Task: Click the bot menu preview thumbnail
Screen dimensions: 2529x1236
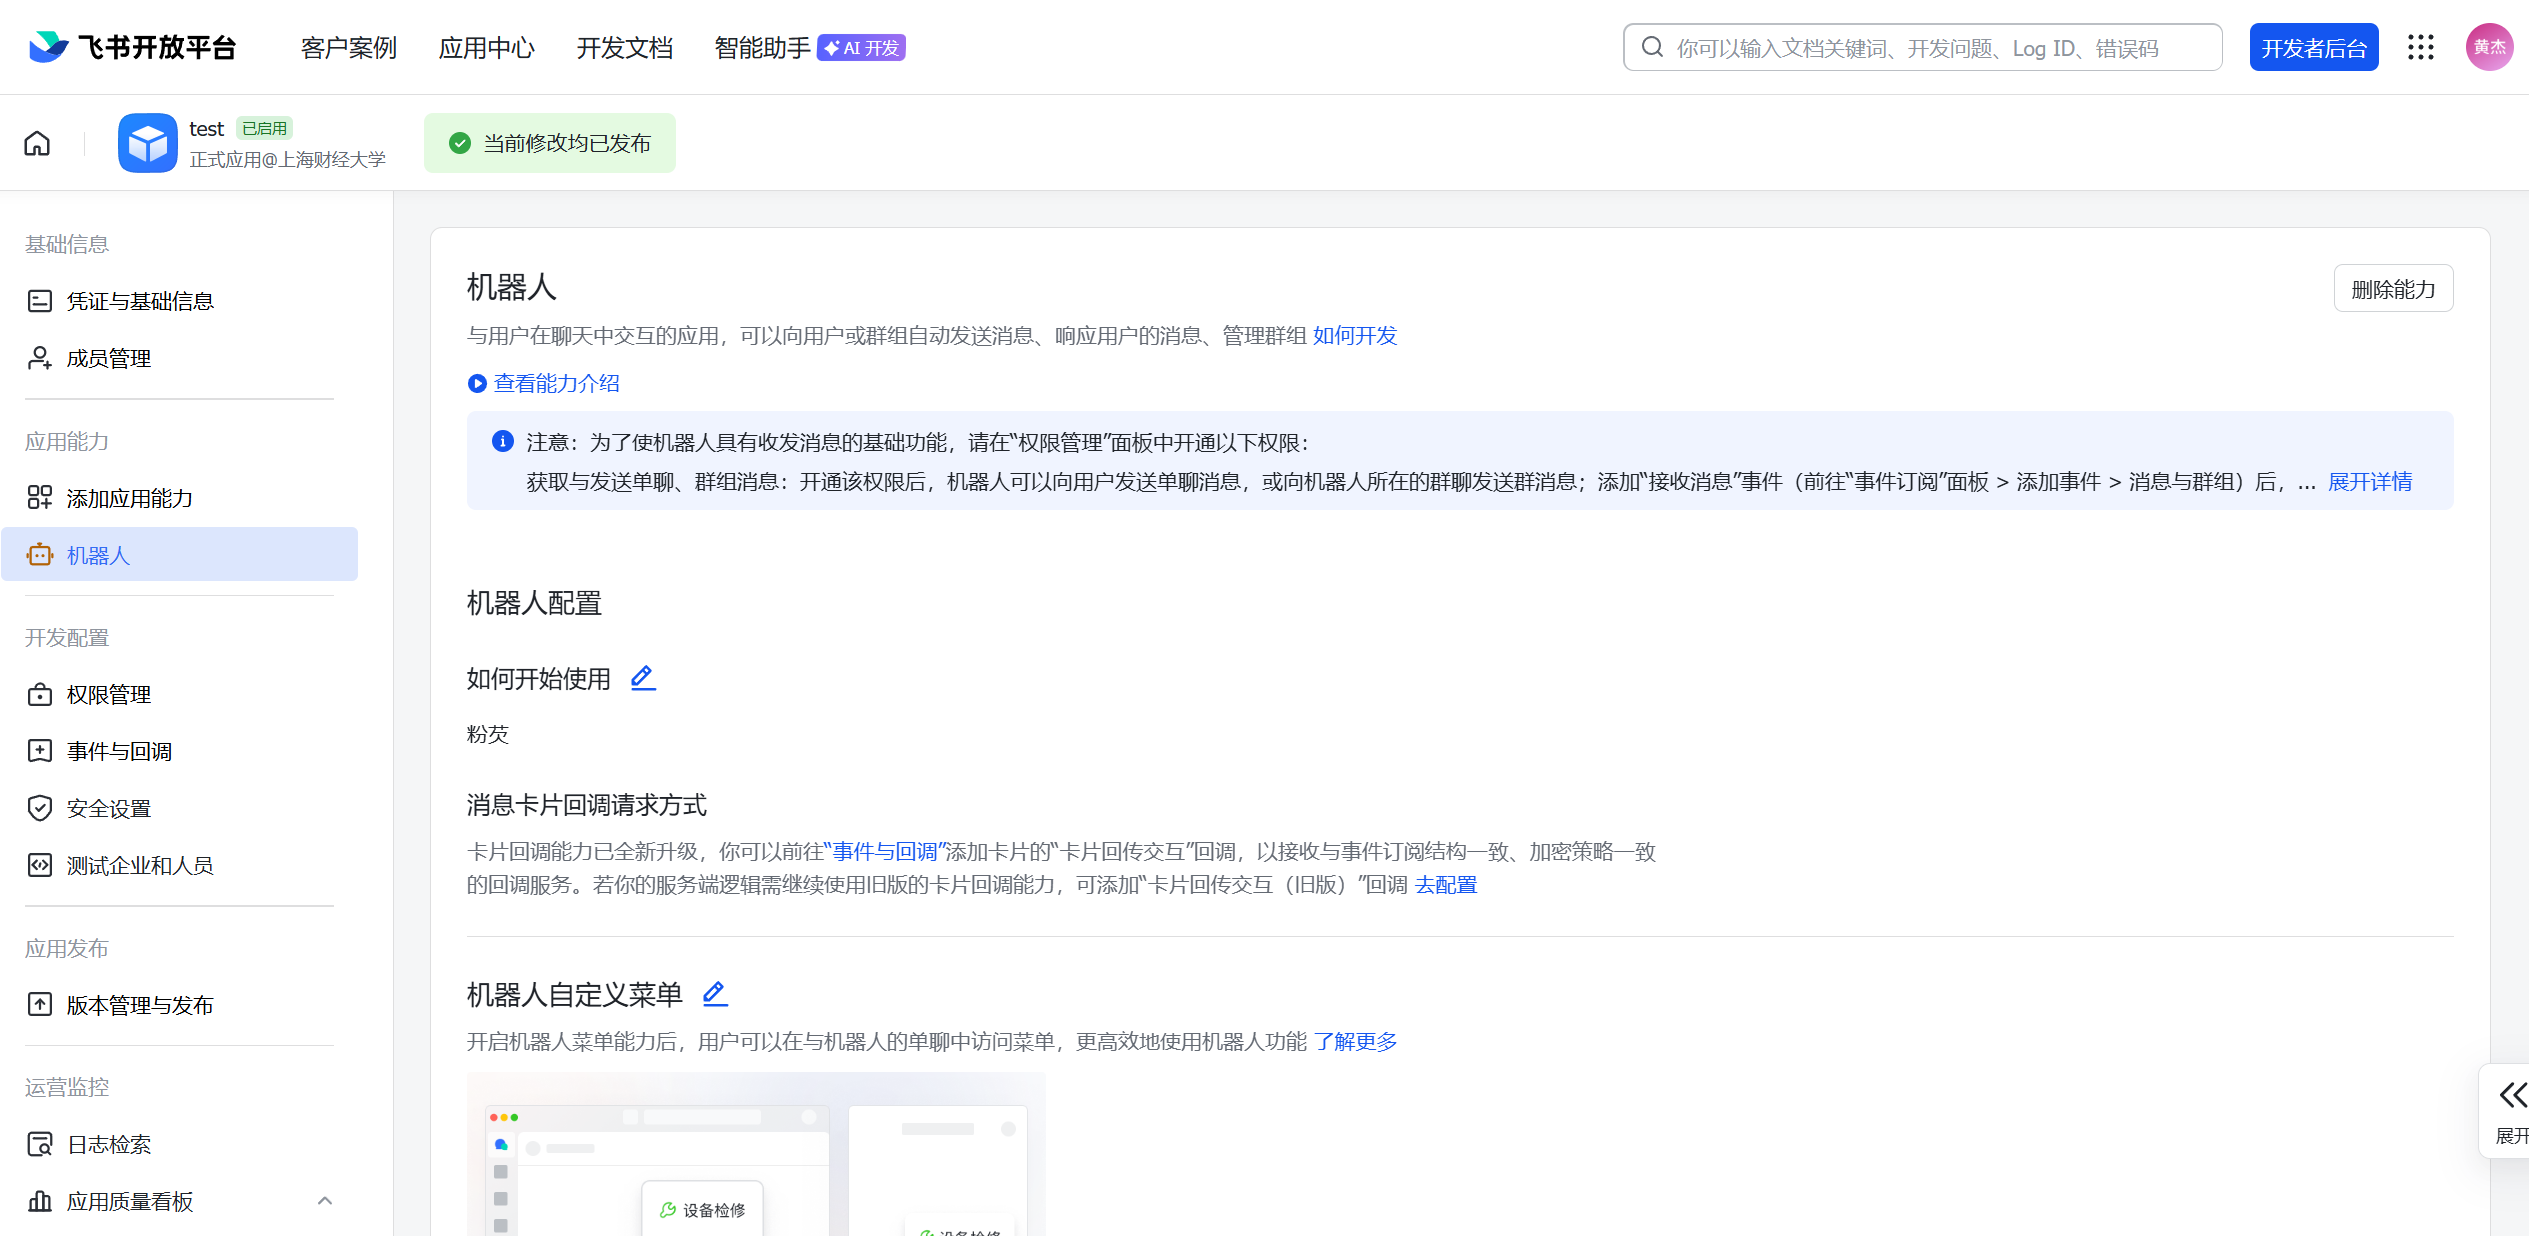Action: (756, 1153)
